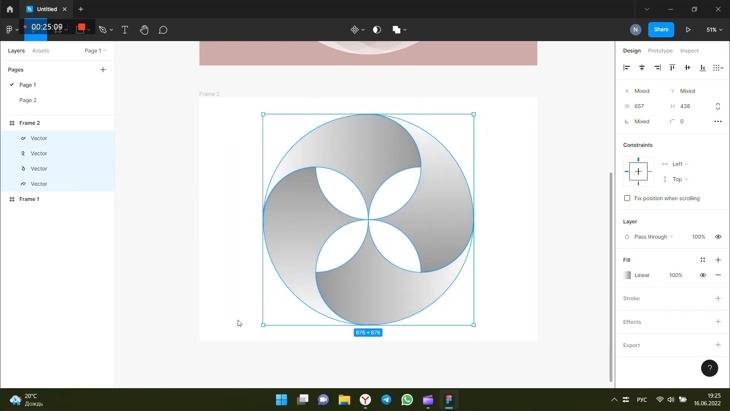Add a new stroke with plus icon
Screen dimensions: 730x411
click(718, 298)
